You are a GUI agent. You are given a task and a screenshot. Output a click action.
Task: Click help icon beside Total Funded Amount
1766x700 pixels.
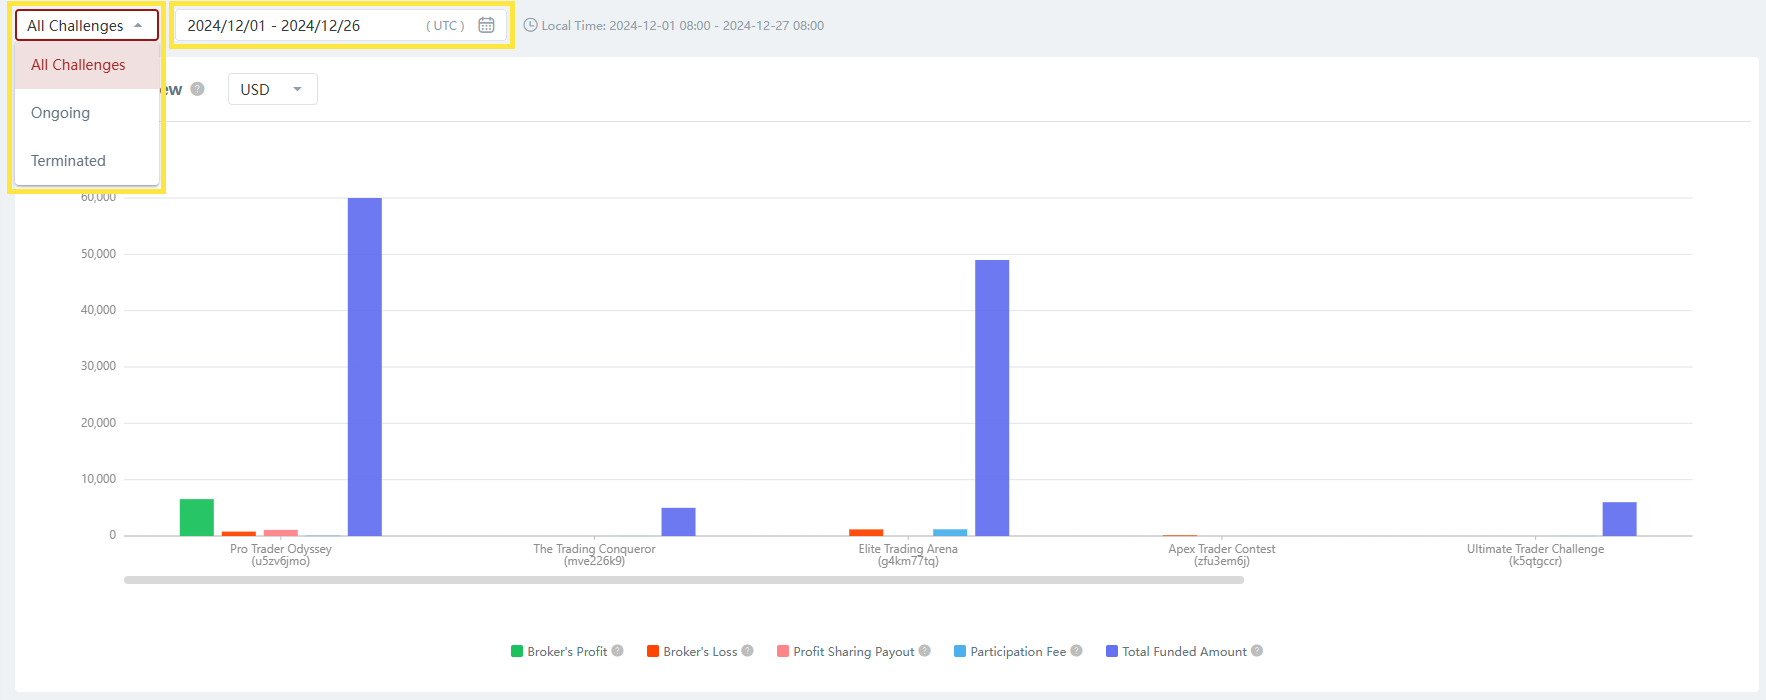(x=1257, y=651)
